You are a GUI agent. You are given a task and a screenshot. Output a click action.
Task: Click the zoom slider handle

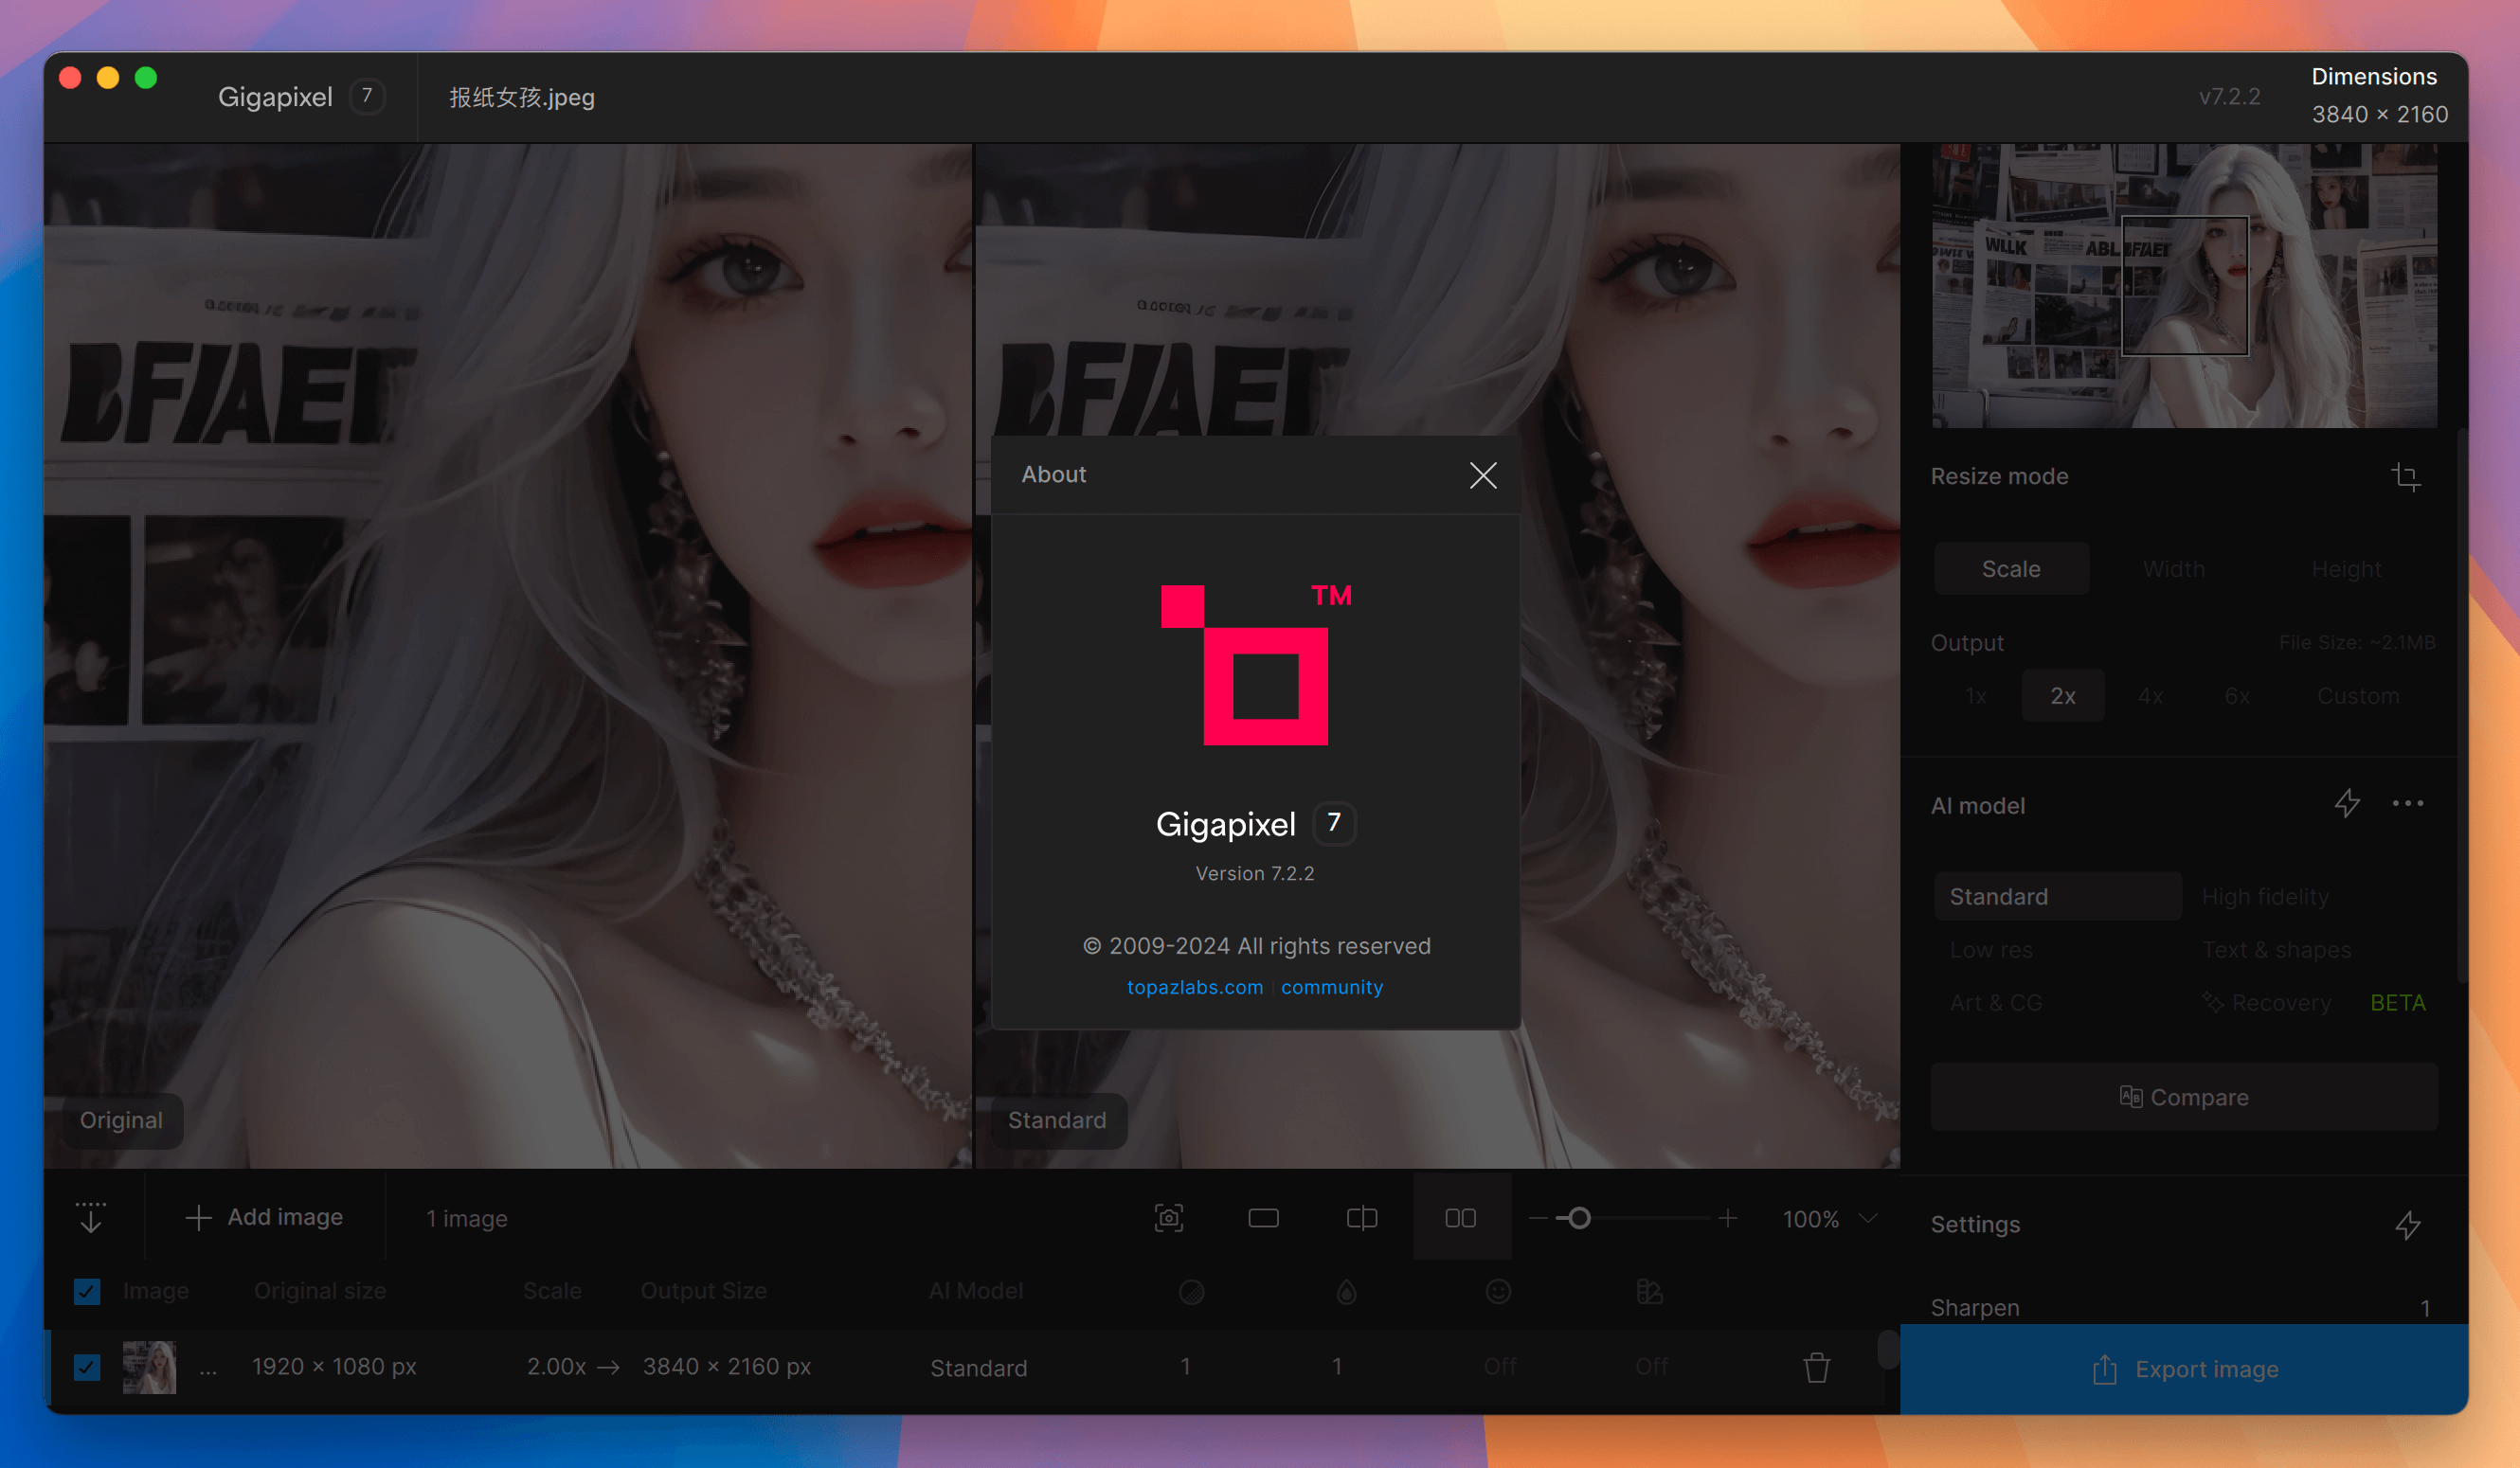click(x=1579, y=1218)
